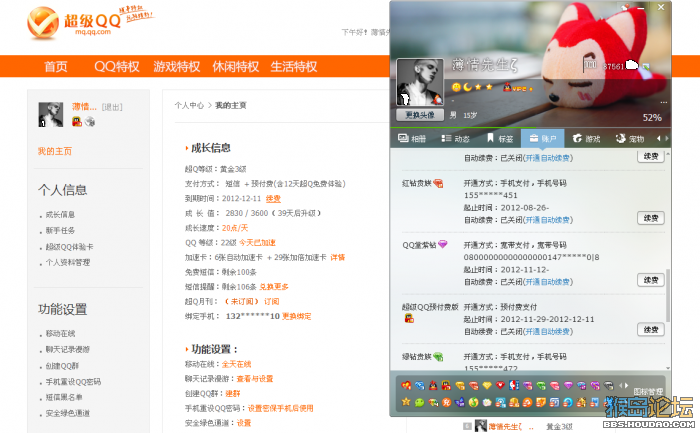Viewport: 700px width, 433px height.
Task: Click the blue diamond icon in icon bar
Action: coord(420,385)
